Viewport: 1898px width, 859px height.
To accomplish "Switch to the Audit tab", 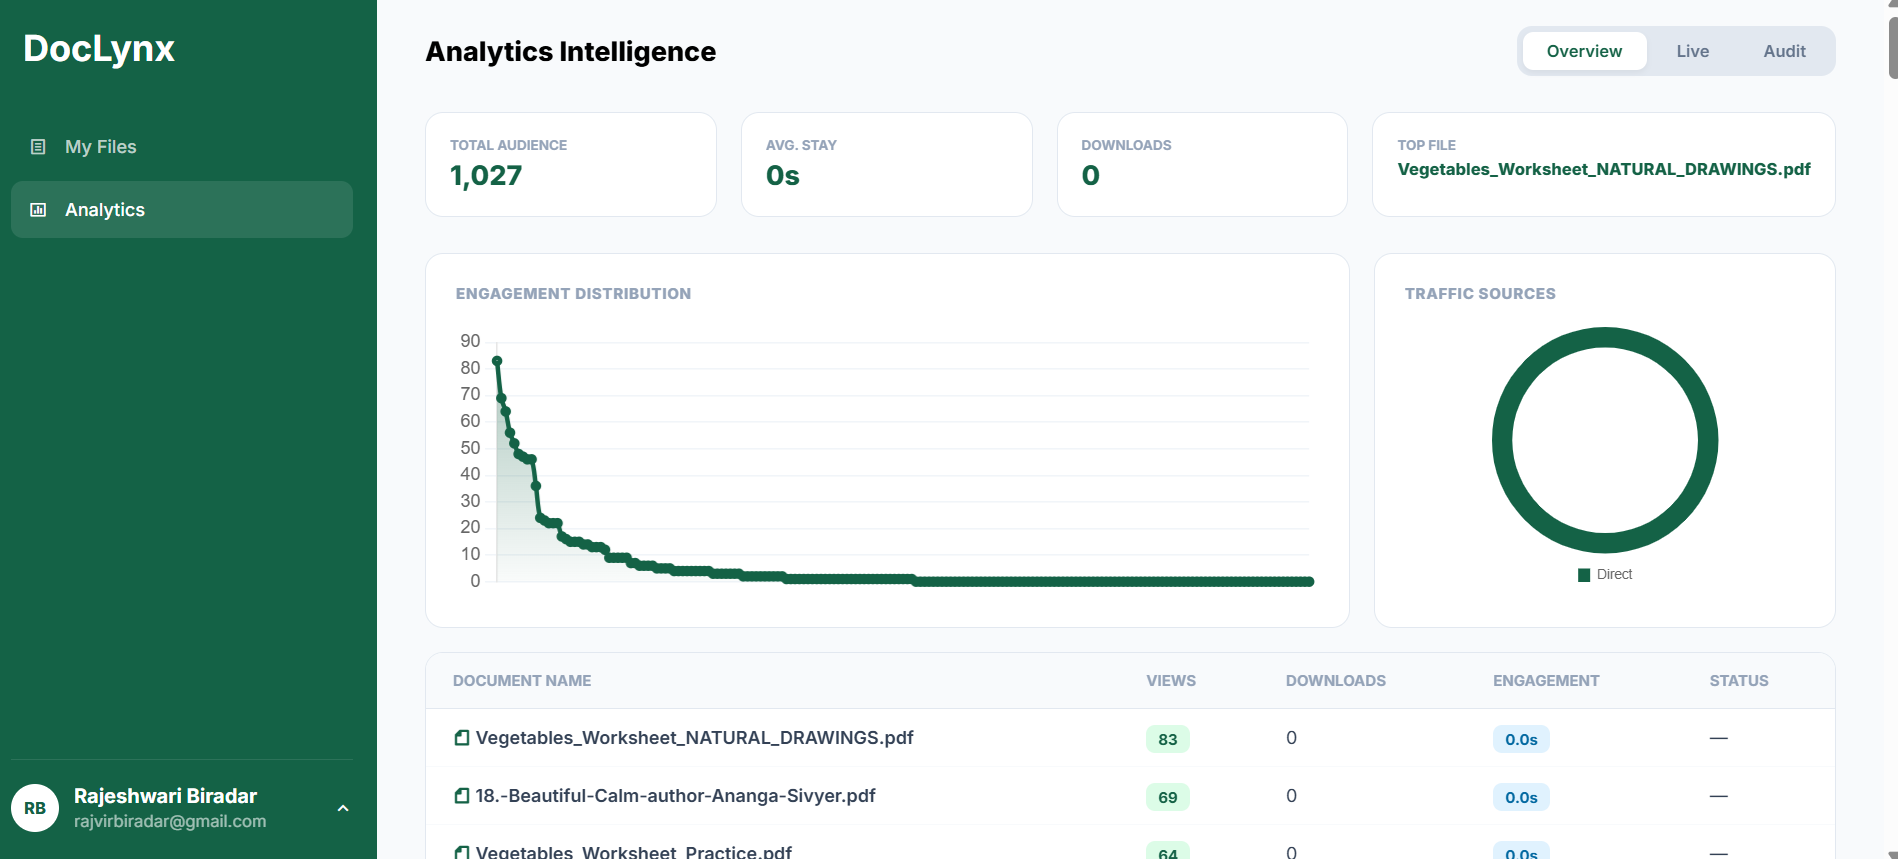I will 1783,51.
